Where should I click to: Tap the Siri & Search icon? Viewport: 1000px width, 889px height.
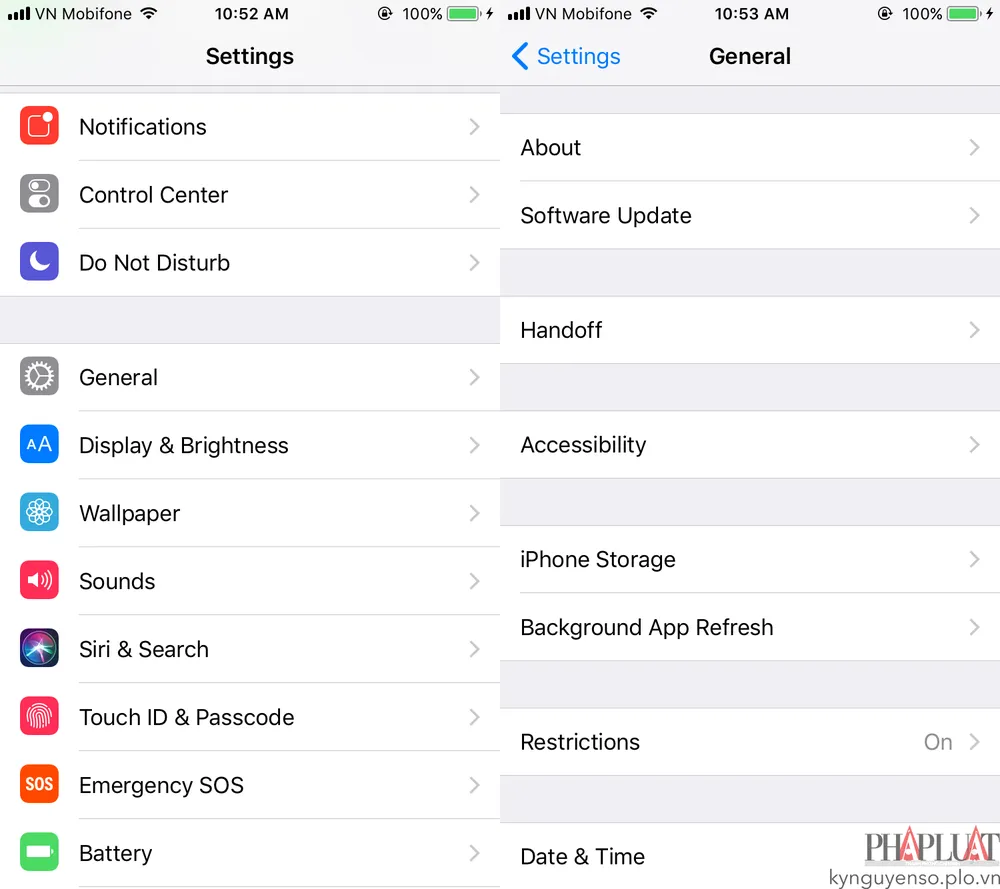point(39,648)
